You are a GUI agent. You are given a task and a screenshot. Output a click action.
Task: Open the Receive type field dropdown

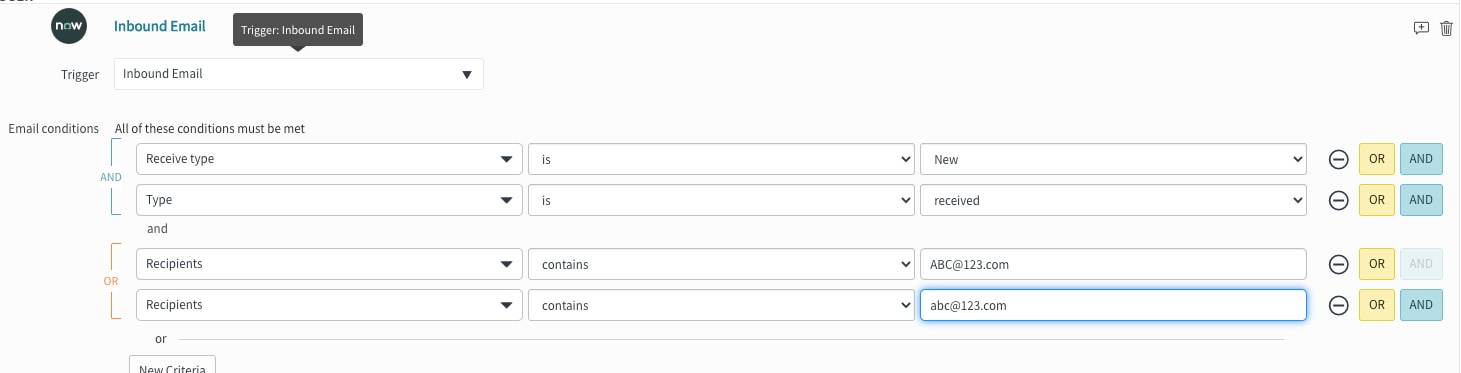[x=329, y=159]
